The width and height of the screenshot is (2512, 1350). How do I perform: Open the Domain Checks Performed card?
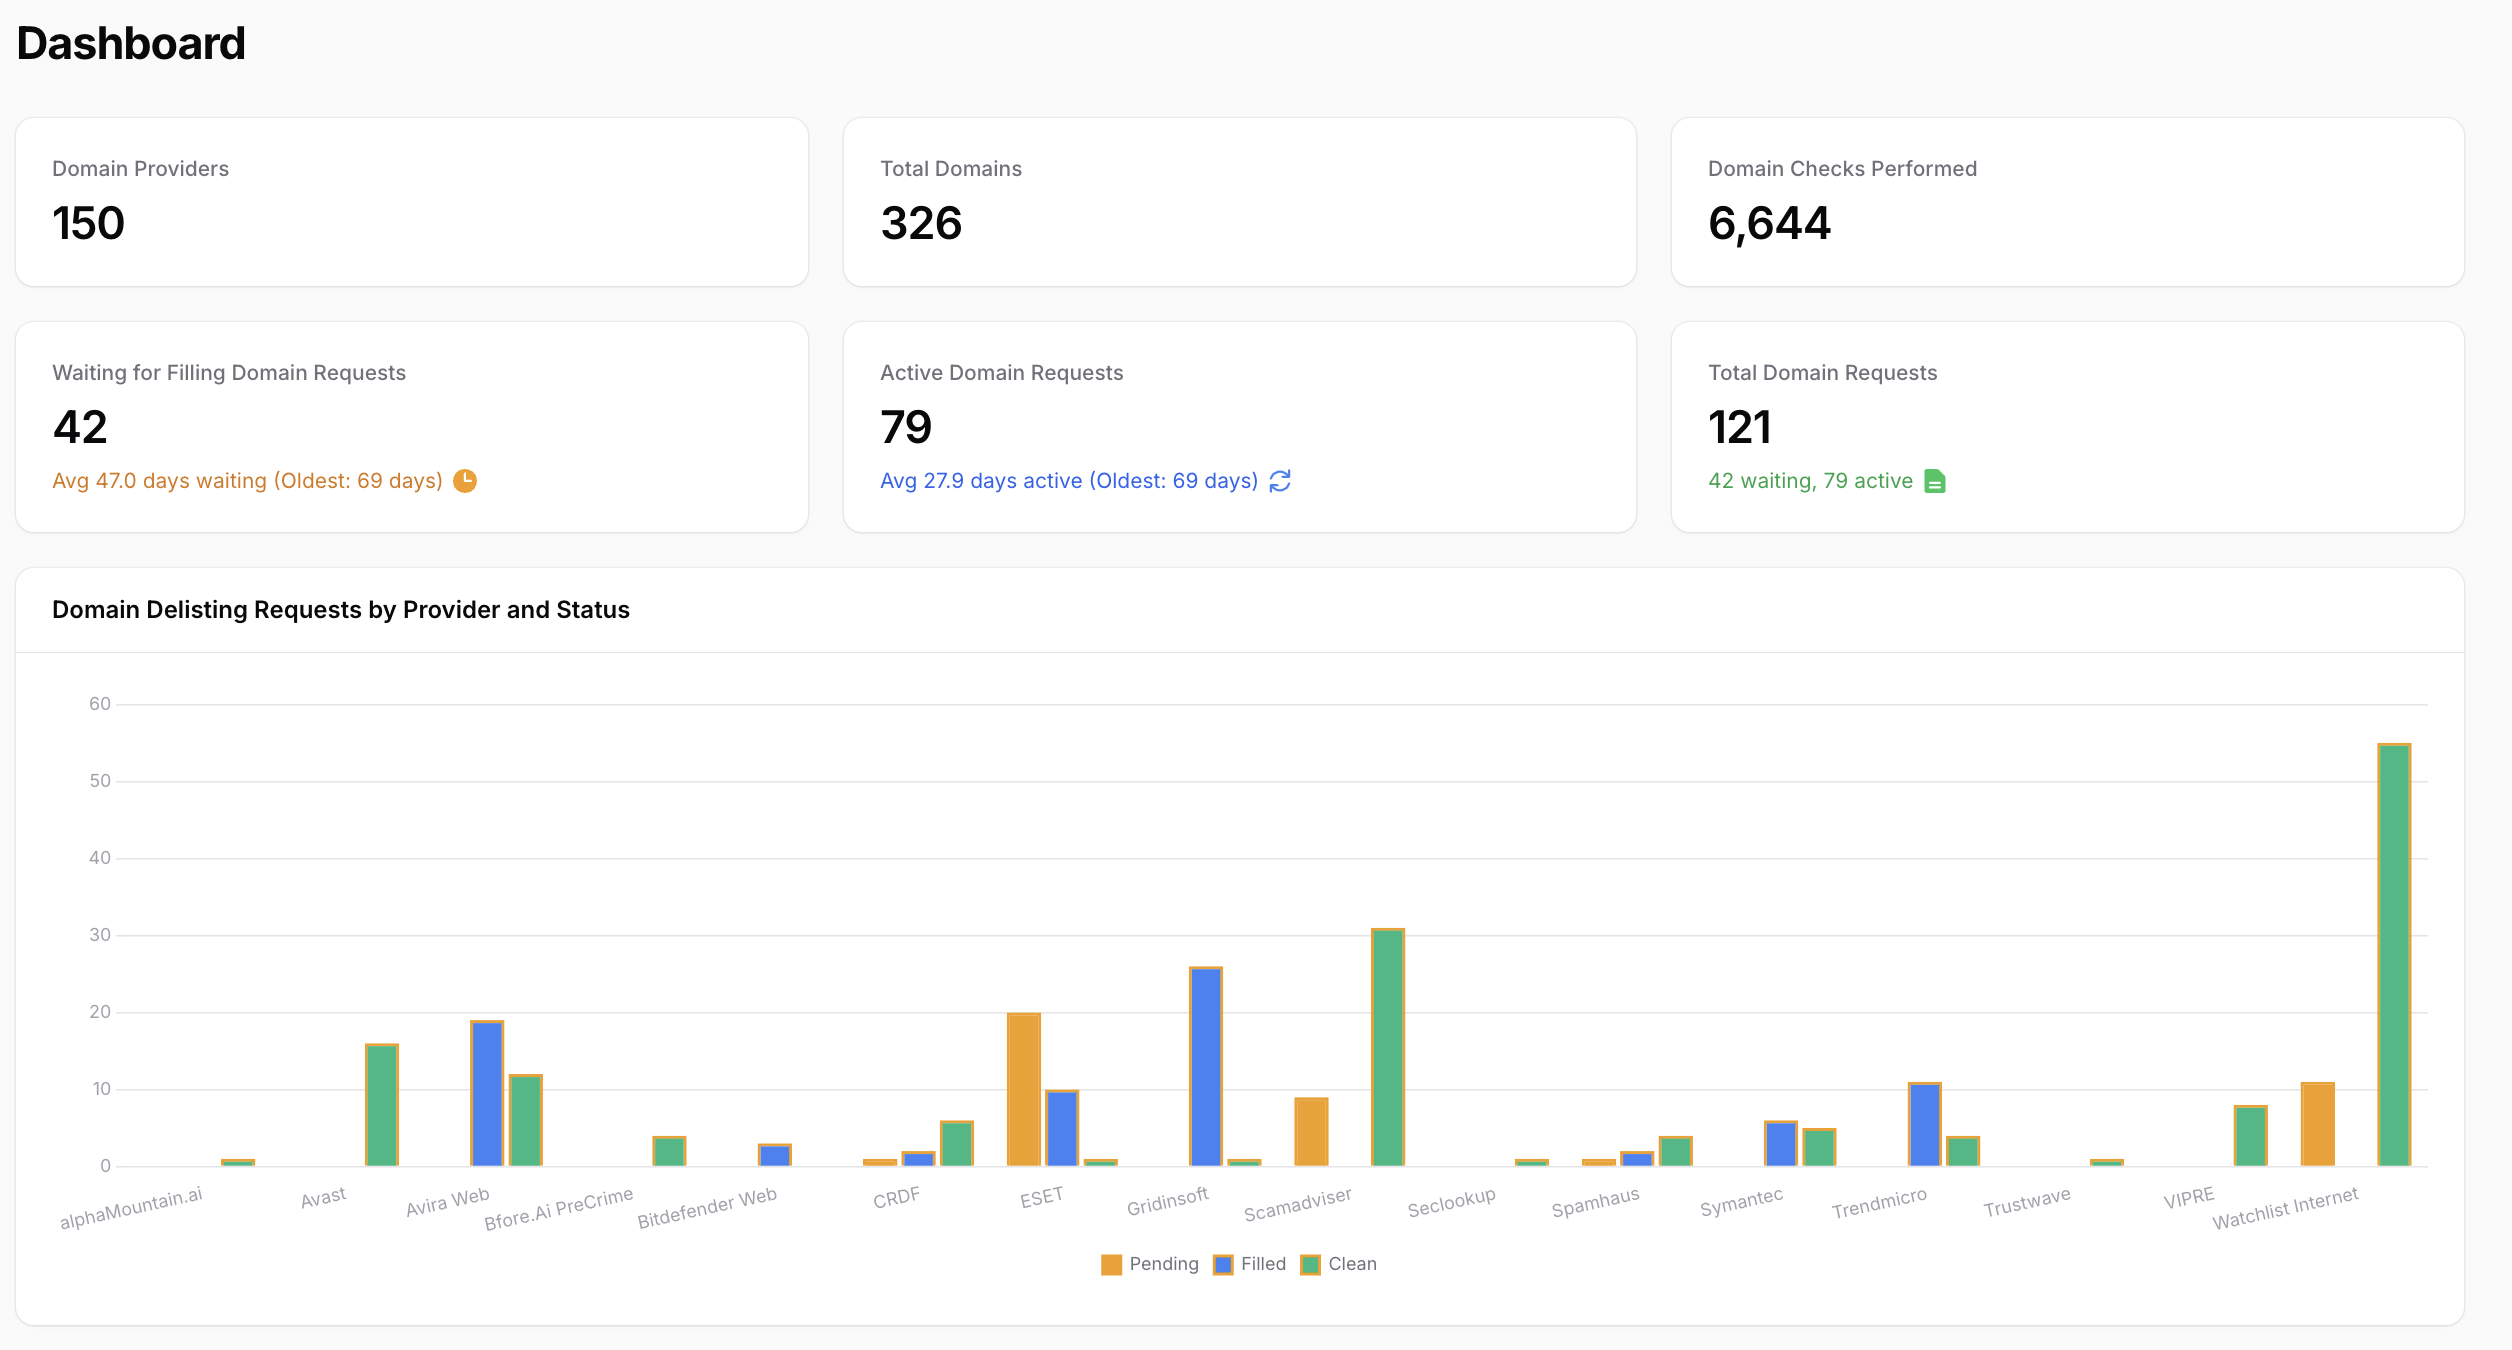2068,202
